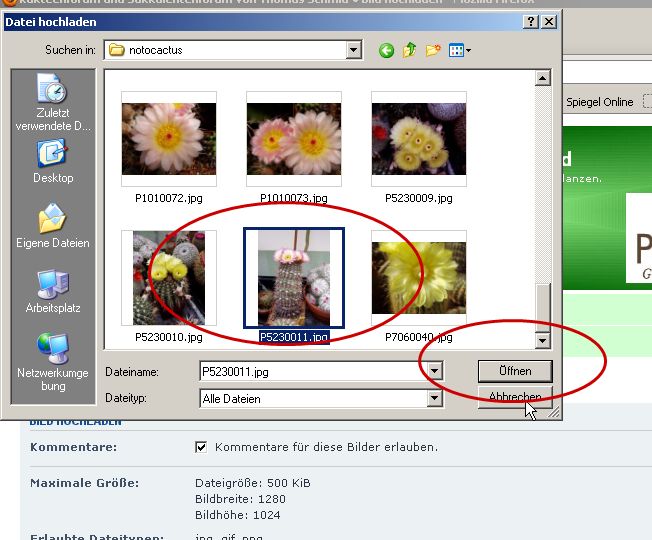Click Spiegel Online bookmark in Firefox
The image size is (652, 540).
point(599,102)
